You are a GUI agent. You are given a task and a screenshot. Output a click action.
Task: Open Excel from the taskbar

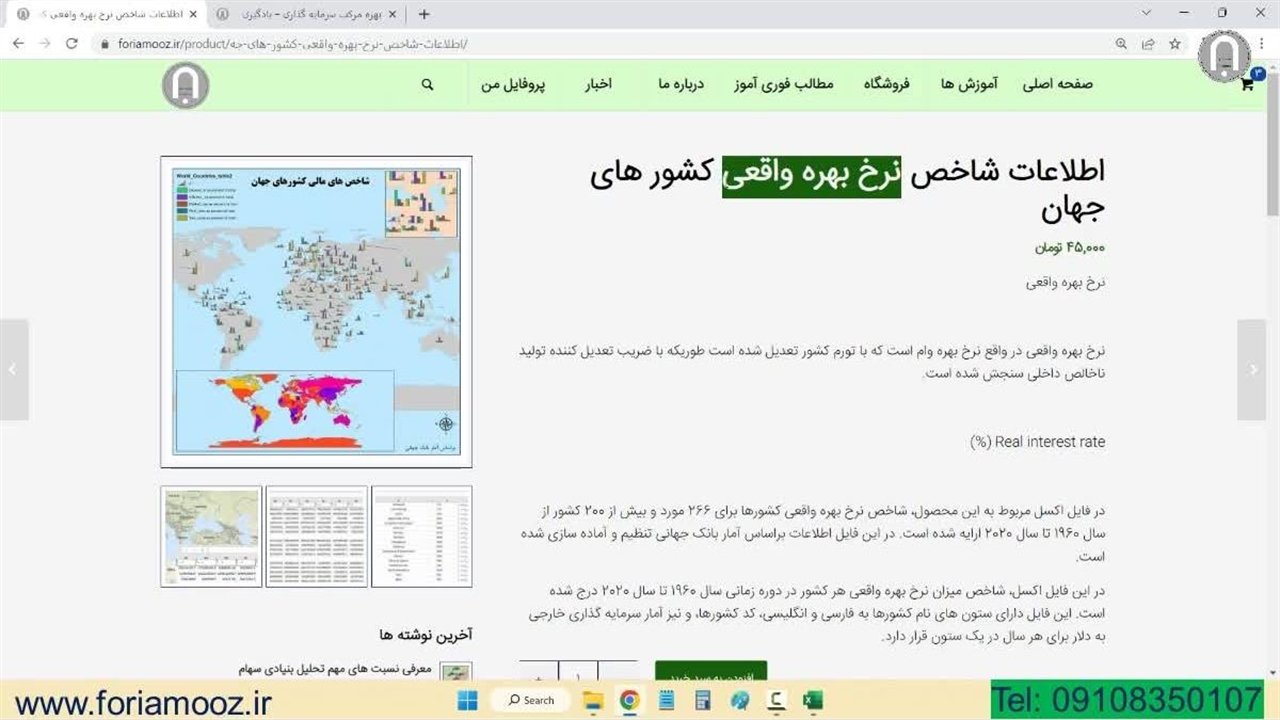pos(812,700)
